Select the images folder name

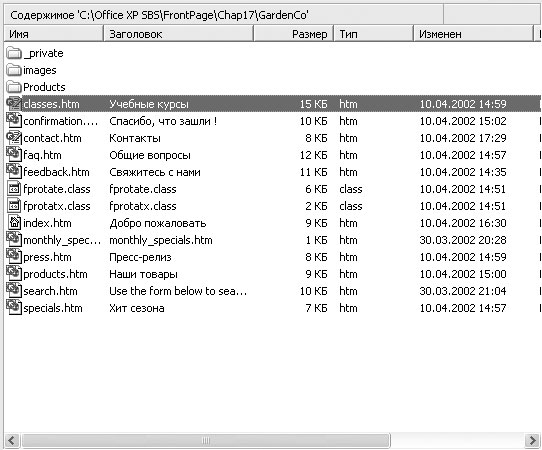(40, 70)
